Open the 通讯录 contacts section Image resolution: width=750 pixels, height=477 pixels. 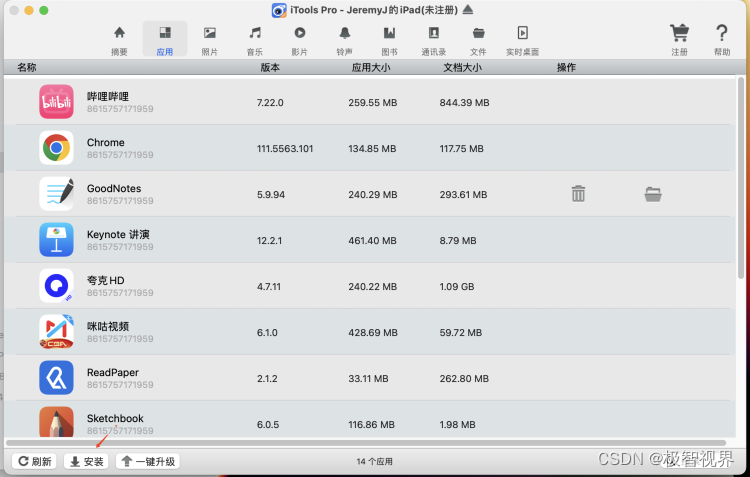[x=434, y=40]
